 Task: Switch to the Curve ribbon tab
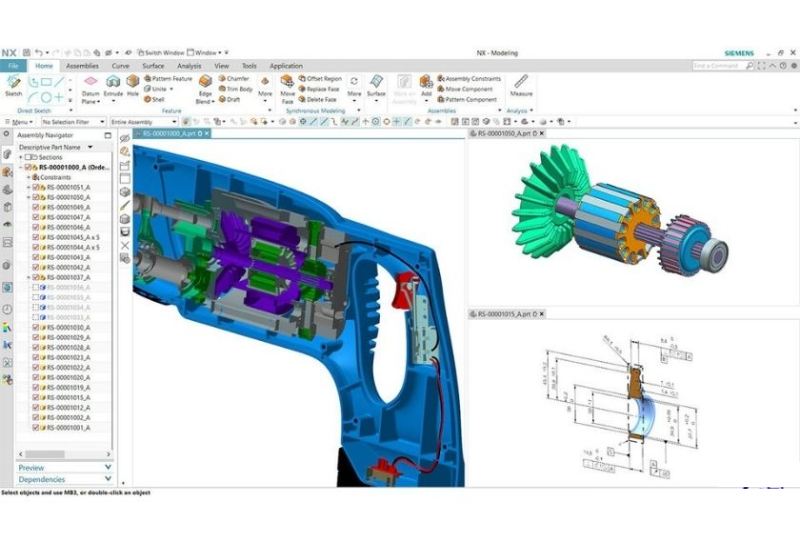(x=120, y=66)
